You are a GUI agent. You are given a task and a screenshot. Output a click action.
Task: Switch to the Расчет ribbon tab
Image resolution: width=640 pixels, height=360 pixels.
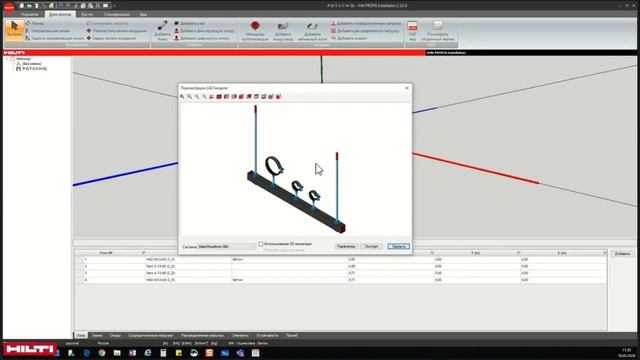coord(87,14)
